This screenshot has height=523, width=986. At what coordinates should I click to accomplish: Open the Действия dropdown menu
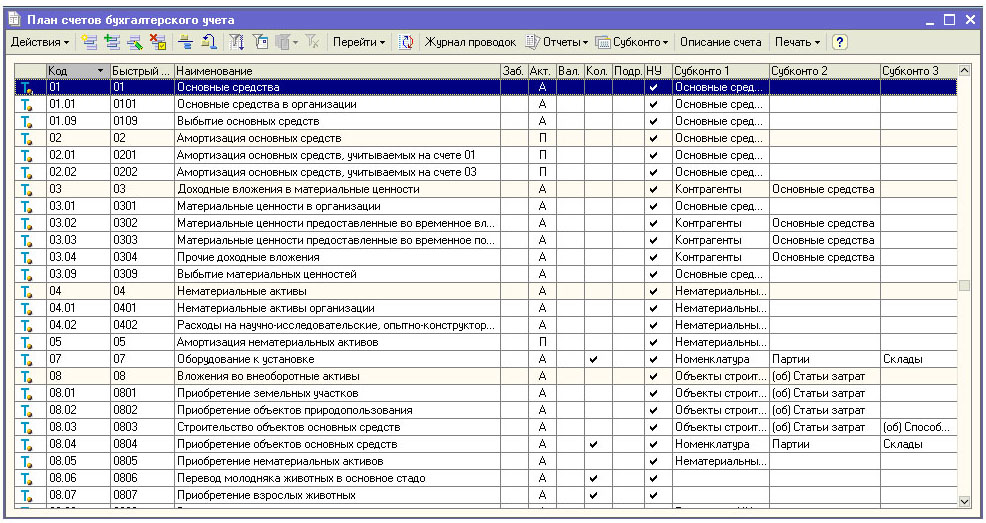pyautogui.click(x=40, y=42)
